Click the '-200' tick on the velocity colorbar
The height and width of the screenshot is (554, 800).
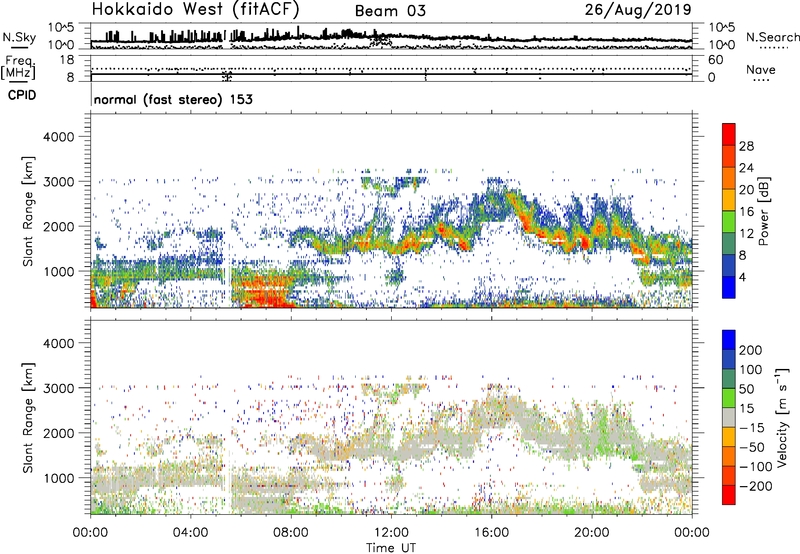pos(755,486)
